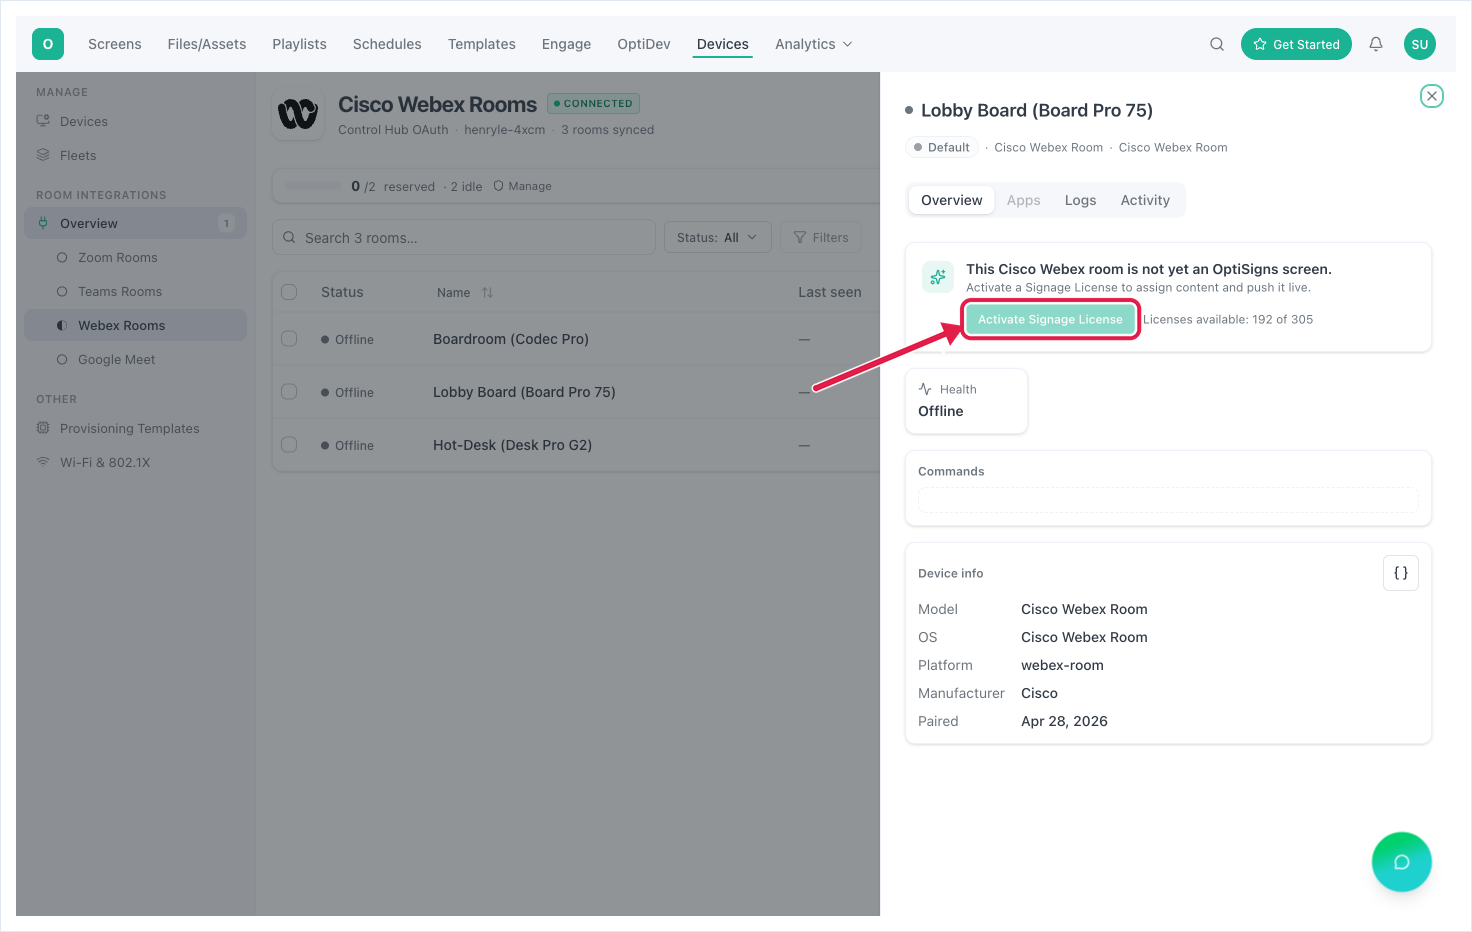Close the Lobby Board details panel
Screen dimensions: 1472x932
1432,96
